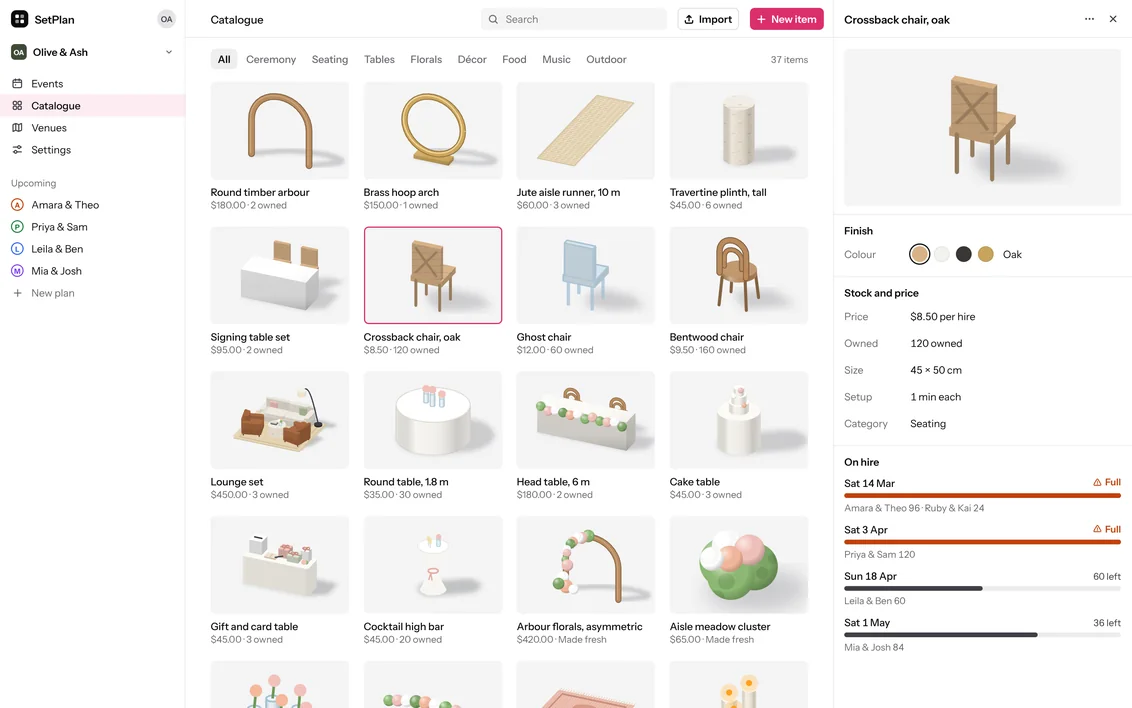The width and height of the screenshot is (1132, 708).
Task: Open the Lounge set thumbnail
Action: [279, 420]
